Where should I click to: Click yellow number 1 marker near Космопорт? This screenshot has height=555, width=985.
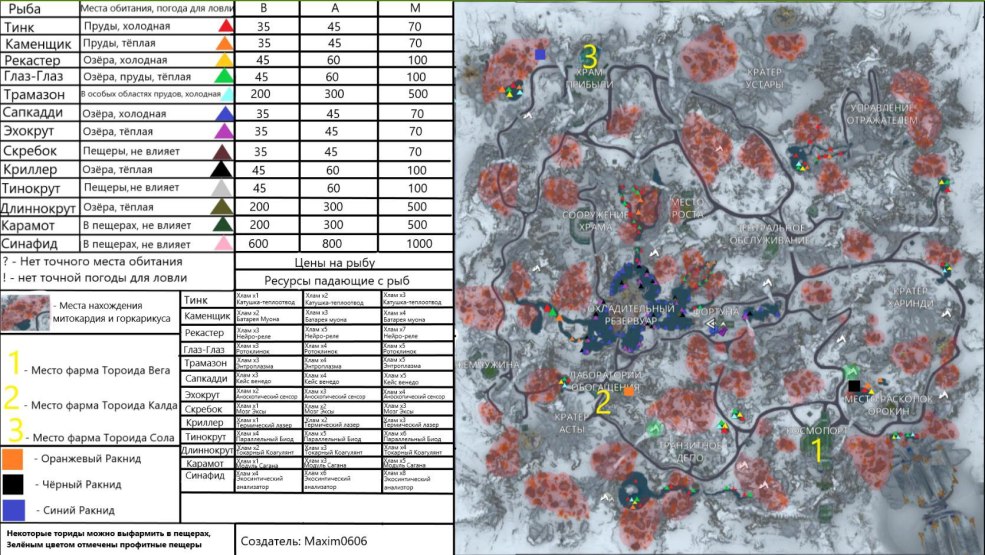tap(814, 450)
